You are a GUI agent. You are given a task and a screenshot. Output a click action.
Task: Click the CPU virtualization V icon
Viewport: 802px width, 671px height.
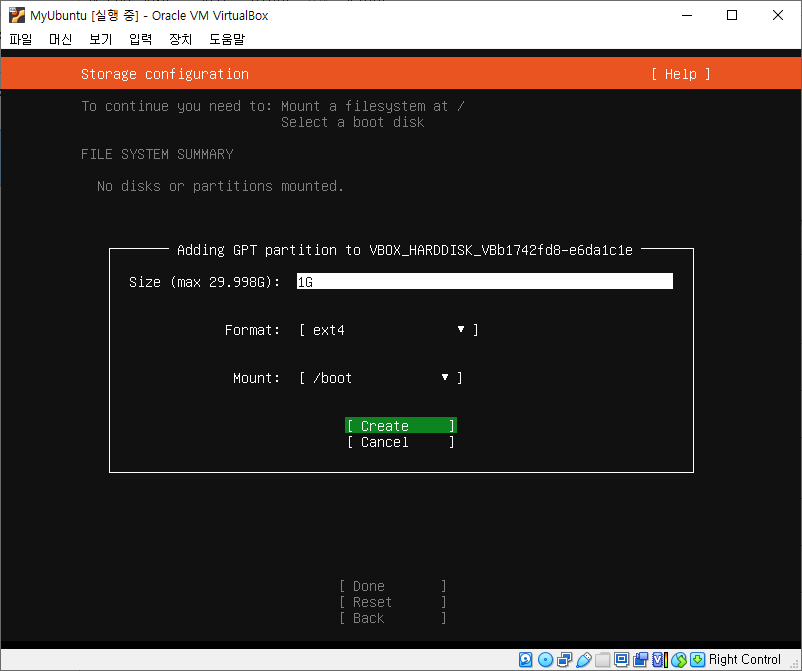[660, 659]
